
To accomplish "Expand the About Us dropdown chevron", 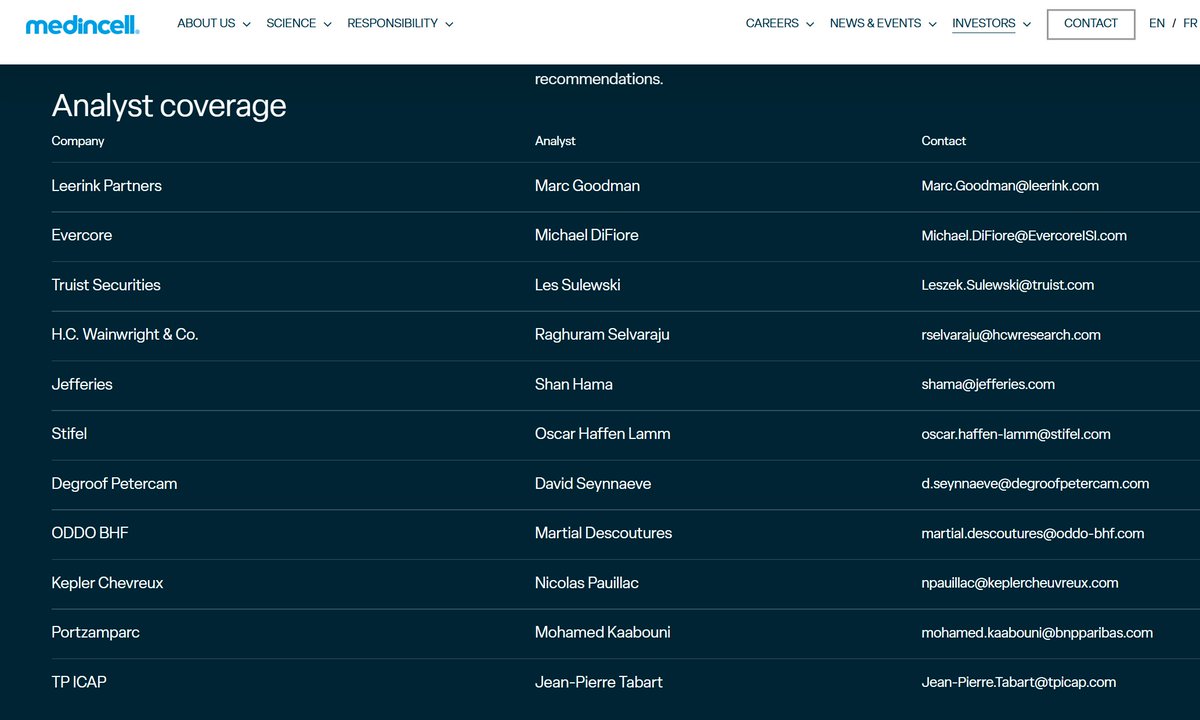I will point(246,24).
